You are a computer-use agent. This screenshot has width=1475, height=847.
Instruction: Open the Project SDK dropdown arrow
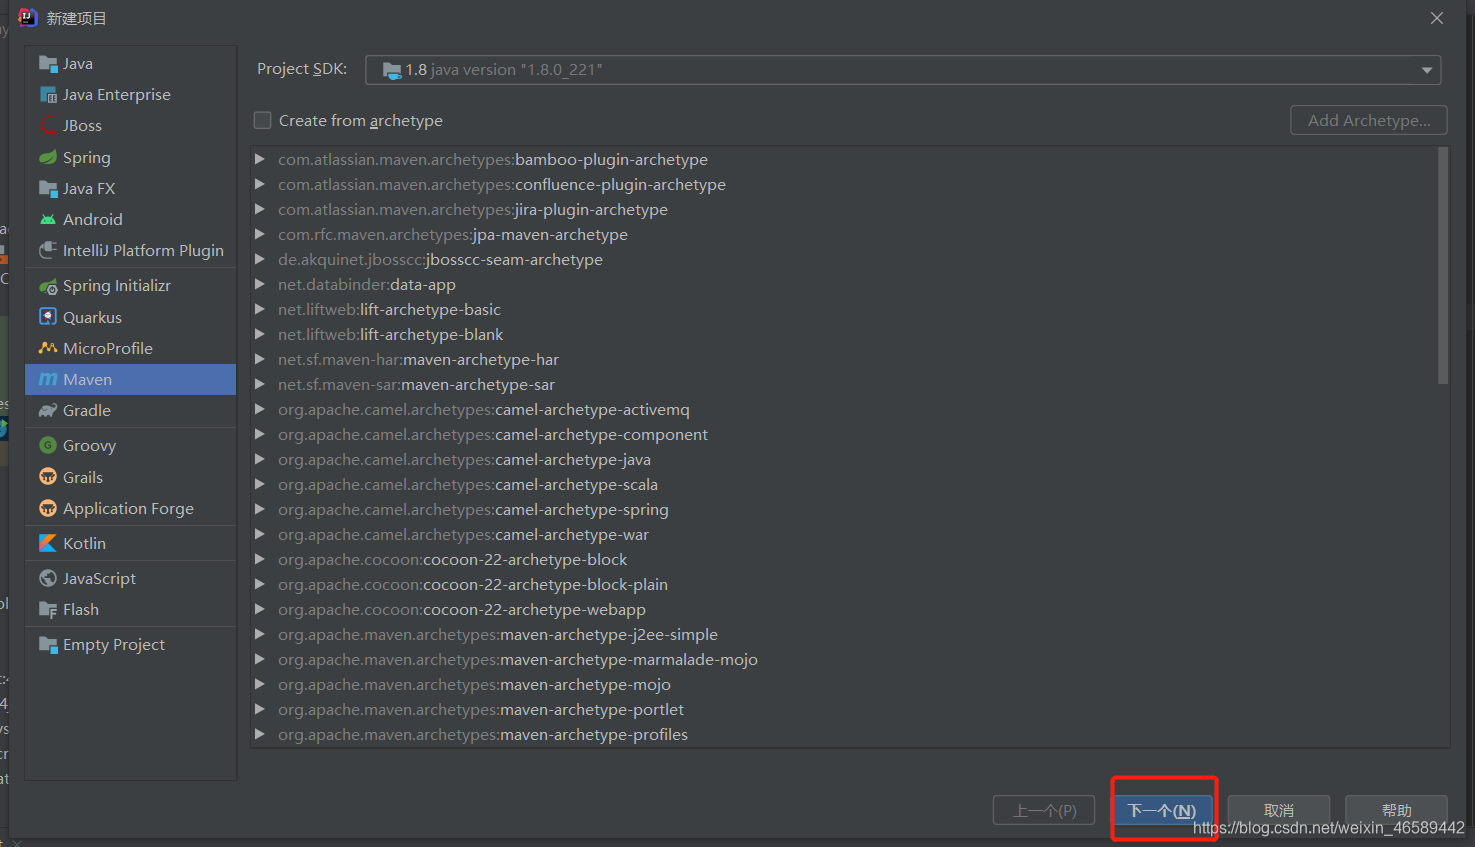pyautogui.click(x=1427, y=70)
